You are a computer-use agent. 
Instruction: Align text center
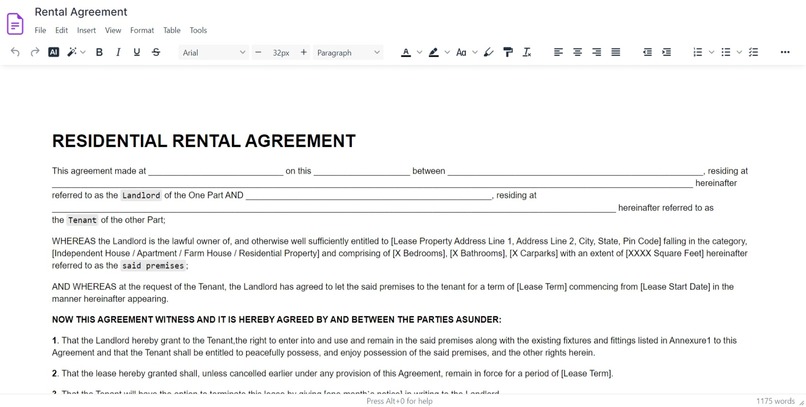click(x=578, y=52)
